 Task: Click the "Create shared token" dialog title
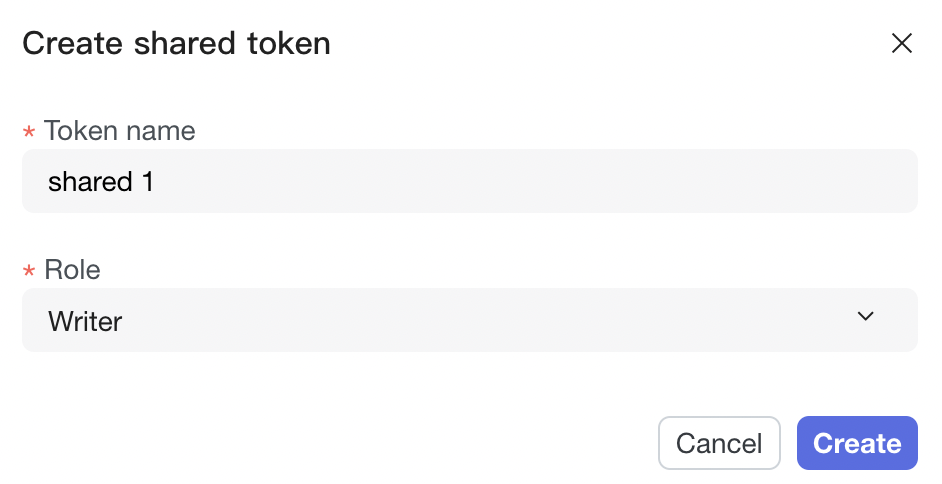click(x=176, y=44)
